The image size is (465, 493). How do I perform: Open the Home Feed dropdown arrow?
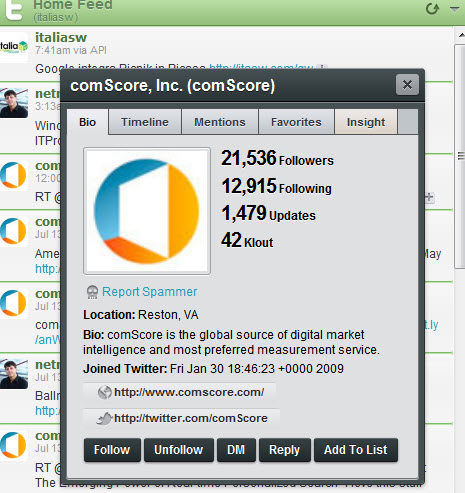[x=454, y=9]
